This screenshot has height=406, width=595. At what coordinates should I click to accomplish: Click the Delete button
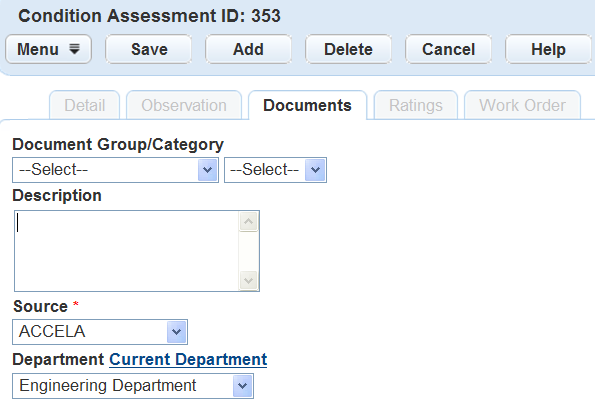pos(348,49)
